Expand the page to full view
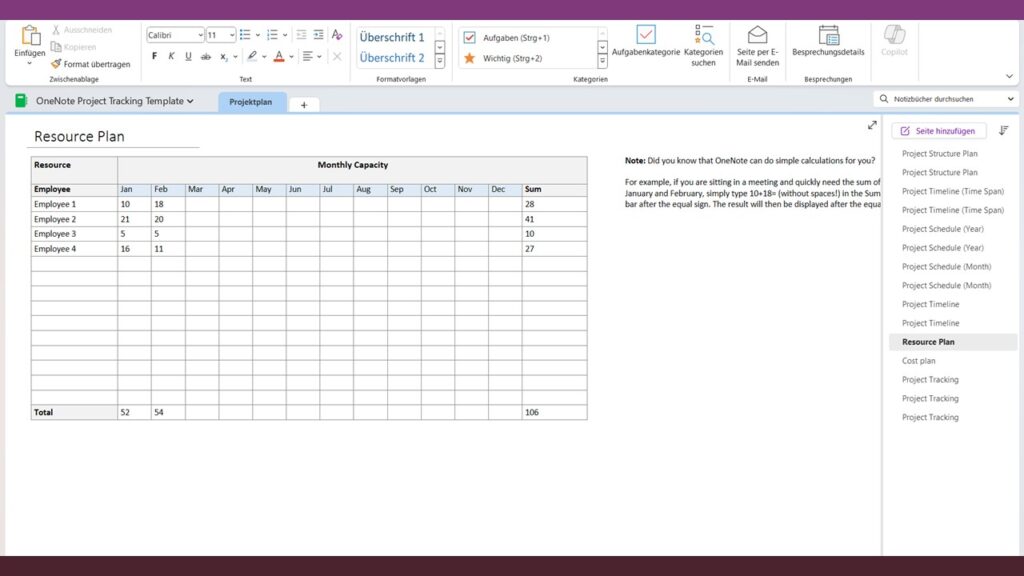 [x=872, y=125]
